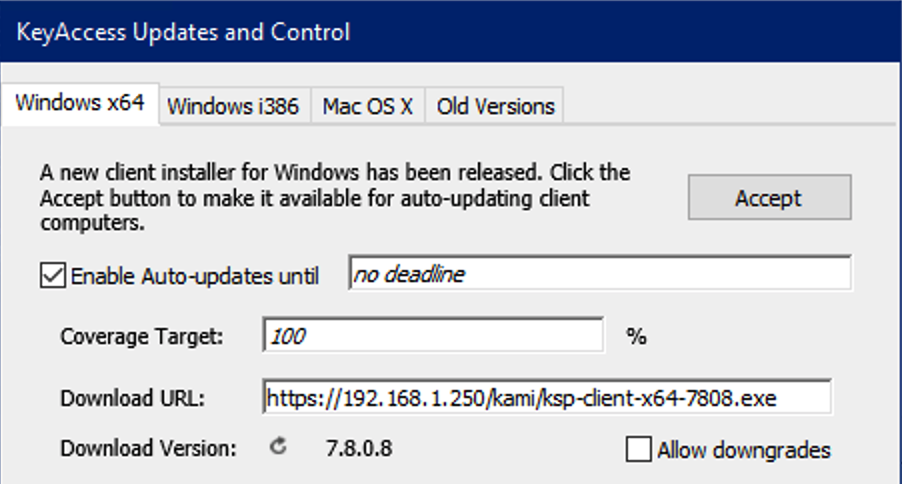Switch to the Windows i386 tab
902x484 pixels.
[x=234, y=106]
